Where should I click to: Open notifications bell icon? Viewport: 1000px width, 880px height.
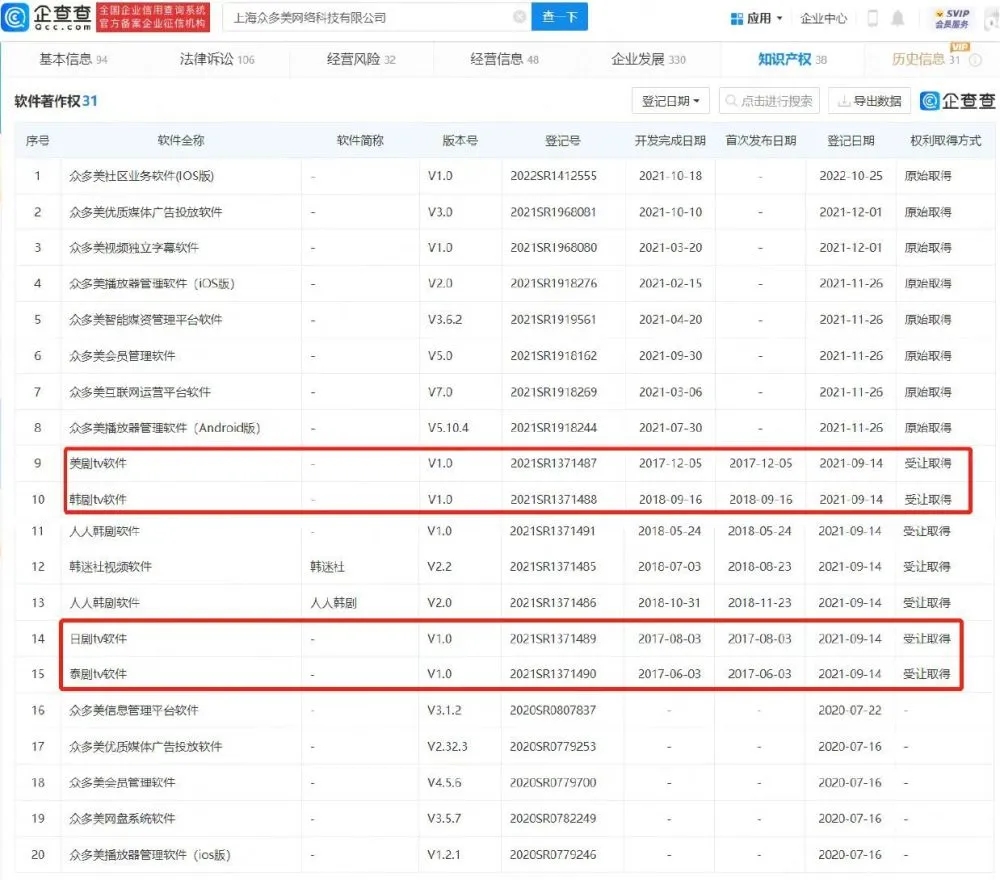point(897,18)
